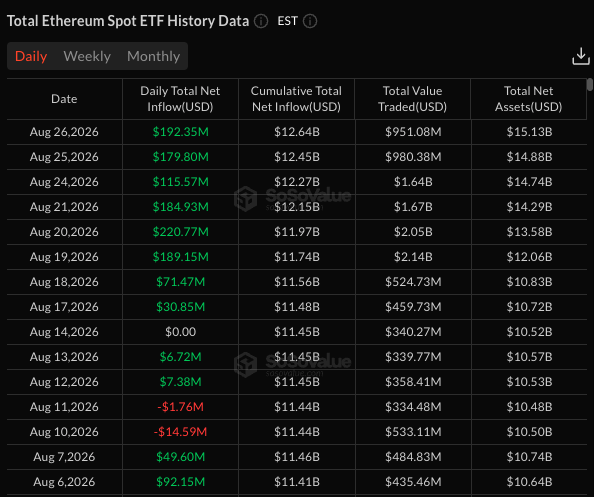Select the $14.29B net assets value
The image size is (594, 497).
click(529, 207)
